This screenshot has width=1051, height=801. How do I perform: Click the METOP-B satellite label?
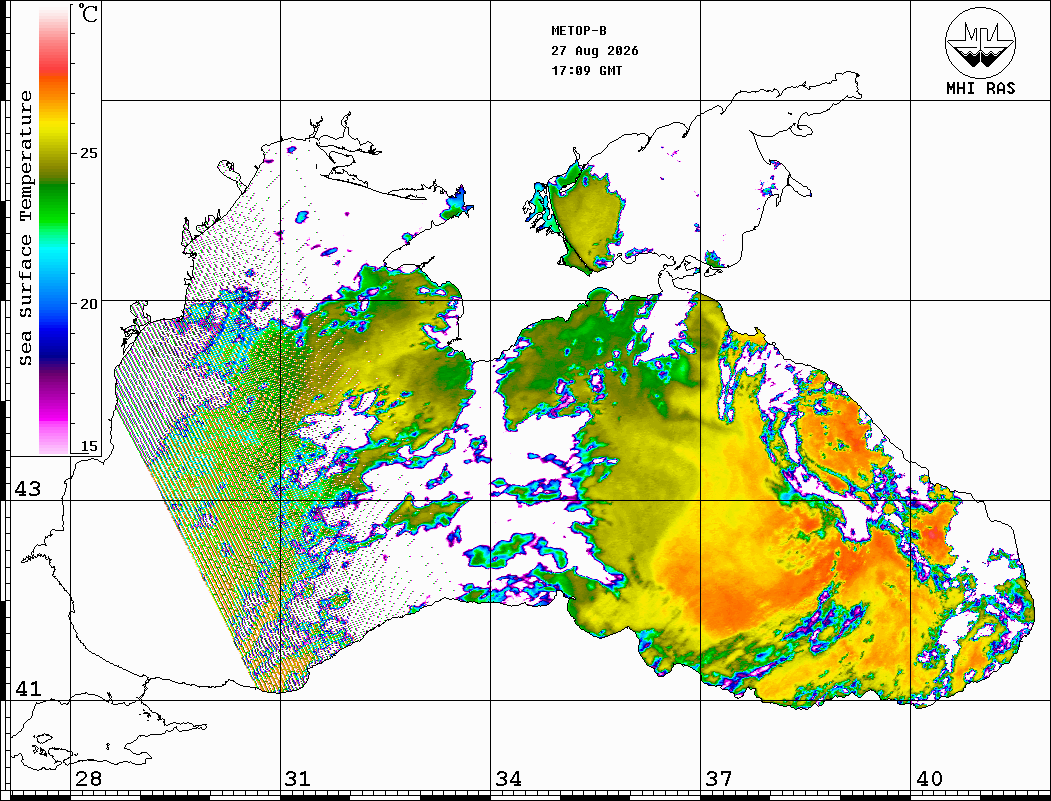tap(579, 31)
